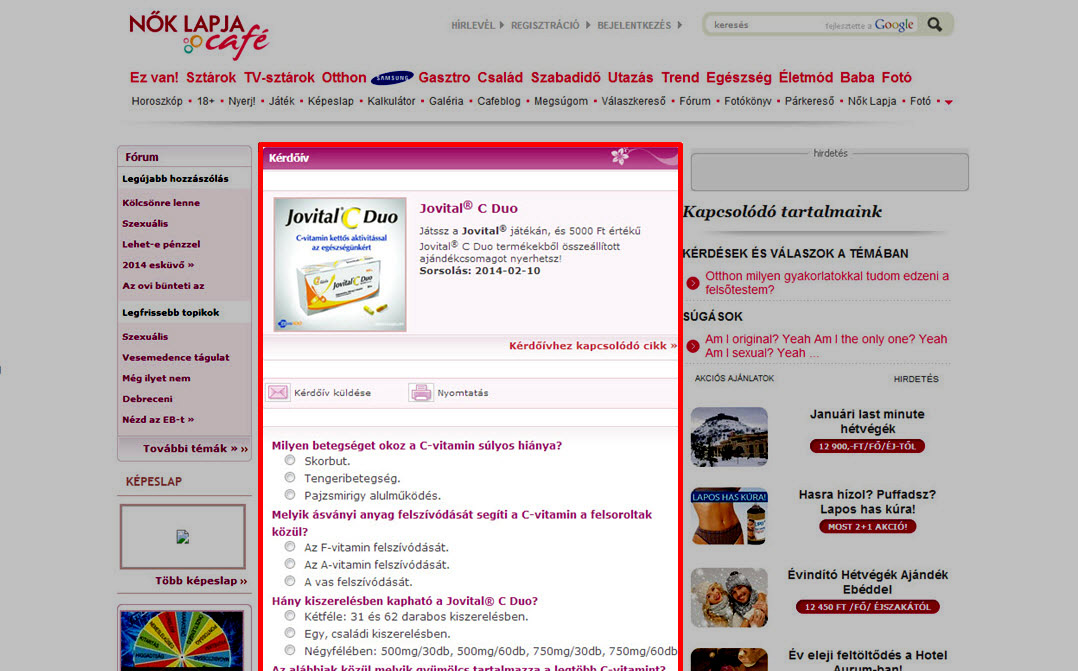This screenshot has width=1078, height=671.
Task: Open the Jovital C Duo product image
Action: click(x=341, y=265)
